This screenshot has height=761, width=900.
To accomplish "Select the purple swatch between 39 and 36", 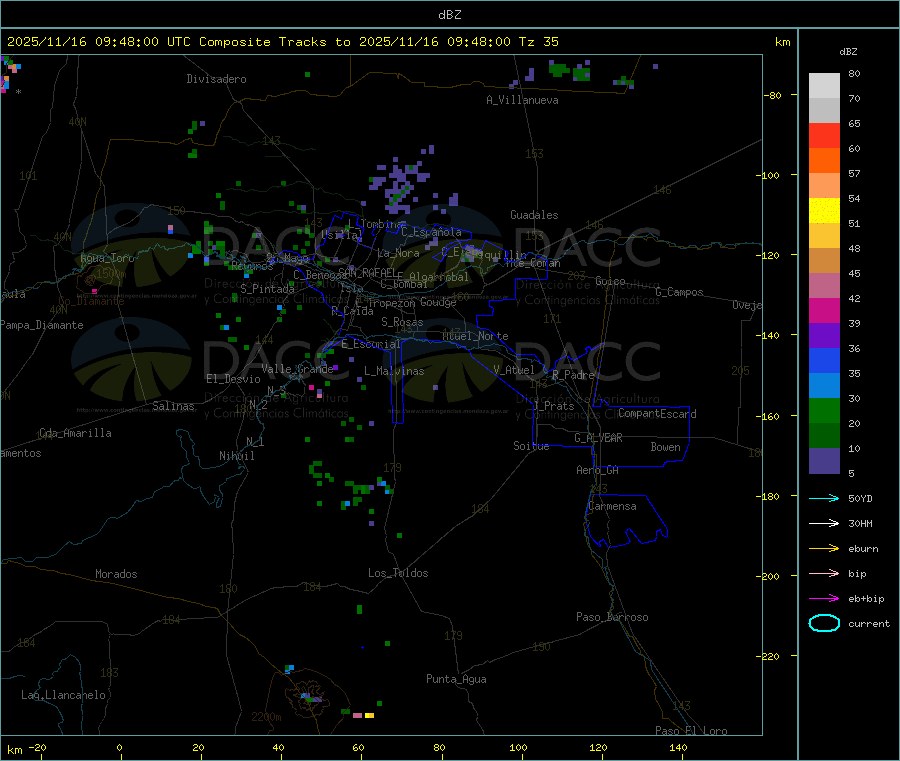I will pyautogui.click(x=824, y=336).
